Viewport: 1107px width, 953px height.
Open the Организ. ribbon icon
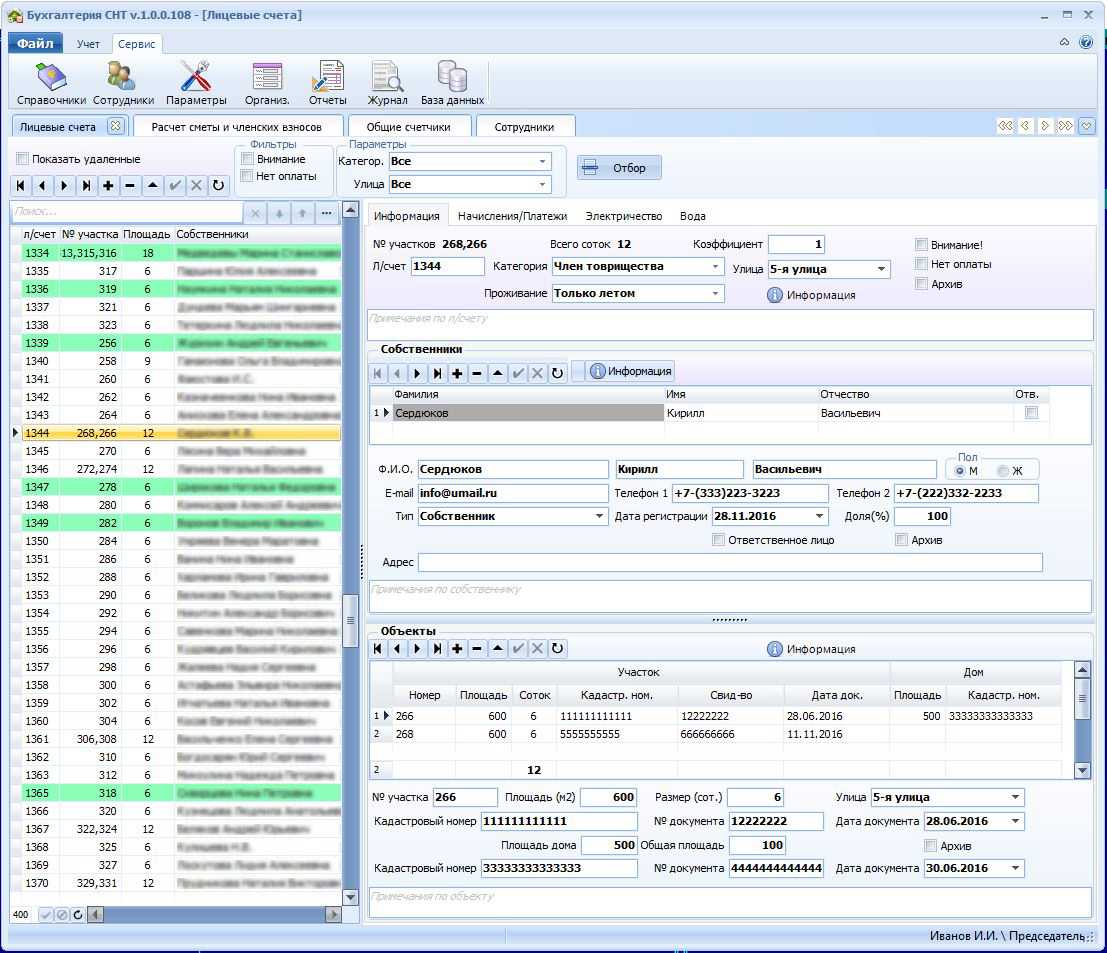click(267, 83)
